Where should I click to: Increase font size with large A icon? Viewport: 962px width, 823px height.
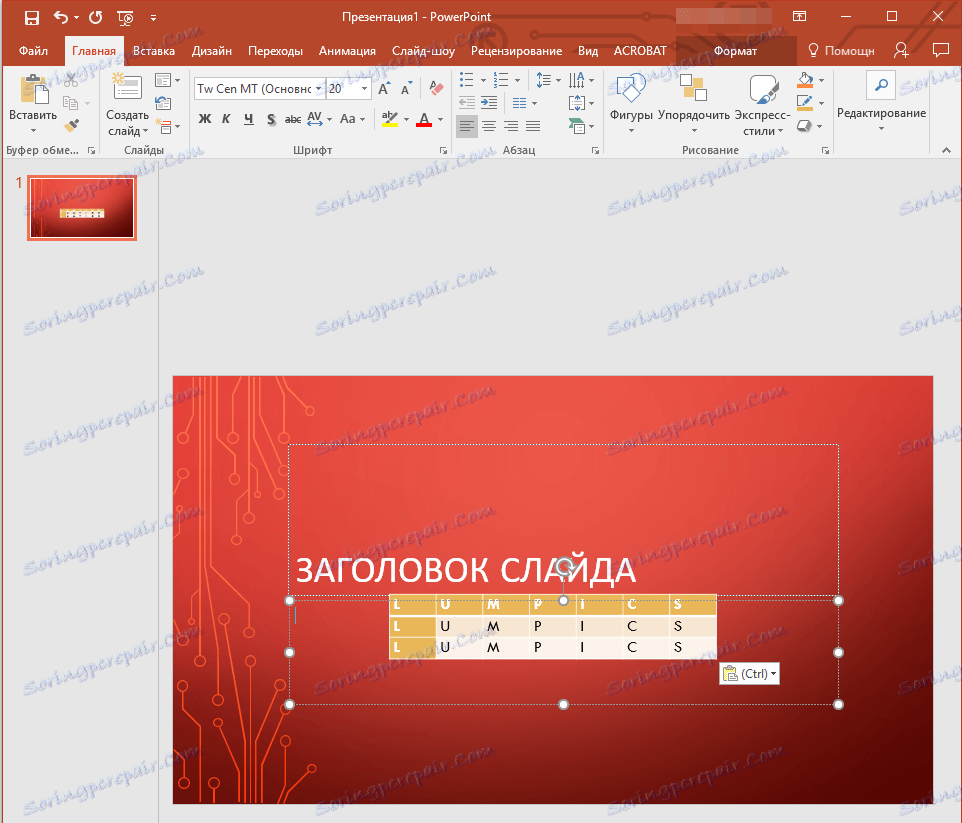pos(384,89)
